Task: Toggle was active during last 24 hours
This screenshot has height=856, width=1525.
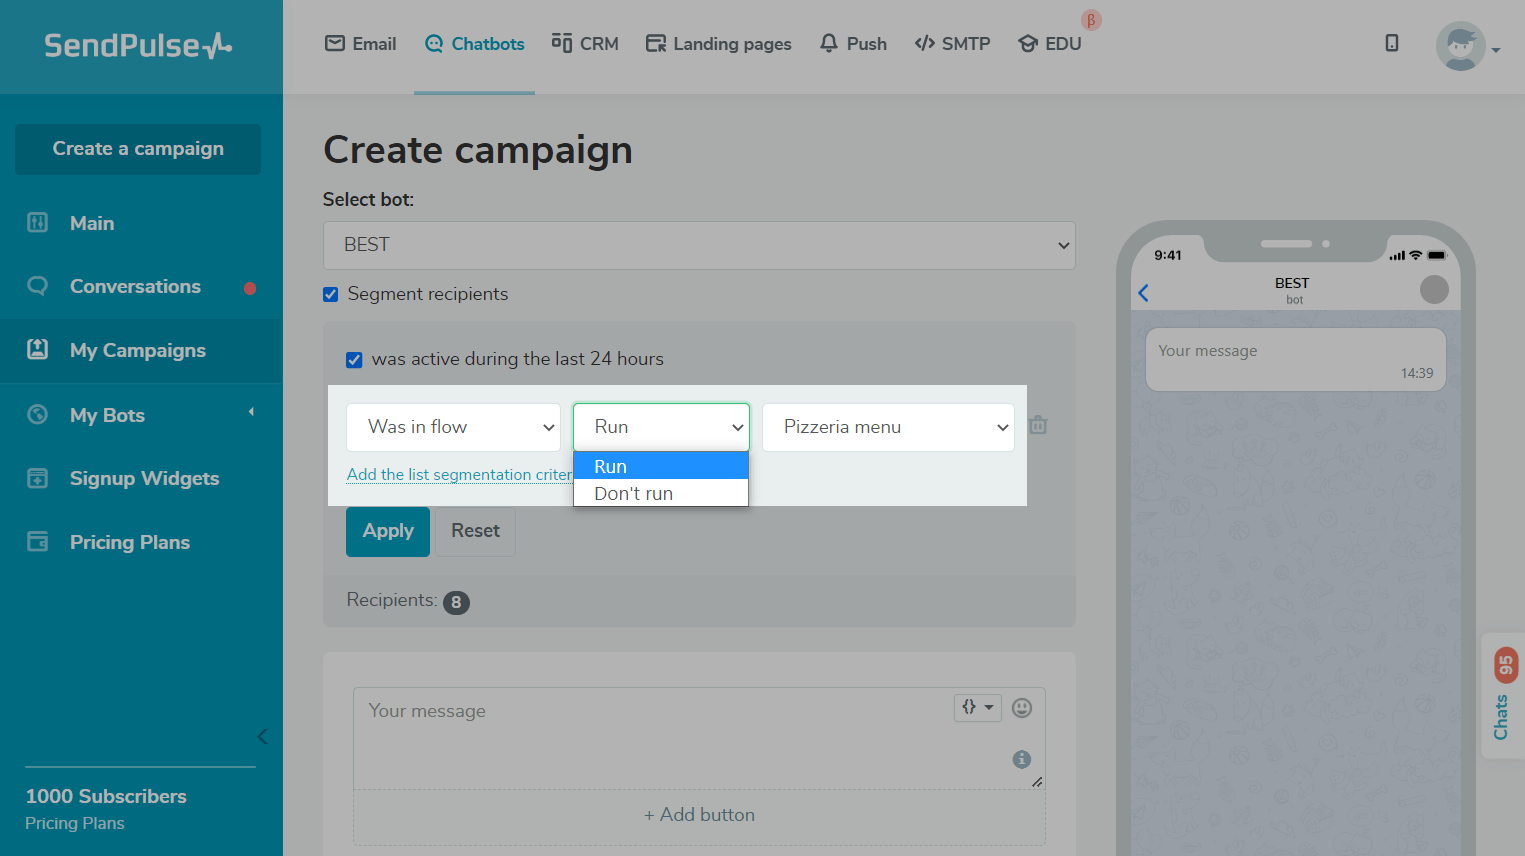Action: pos(354,360)
